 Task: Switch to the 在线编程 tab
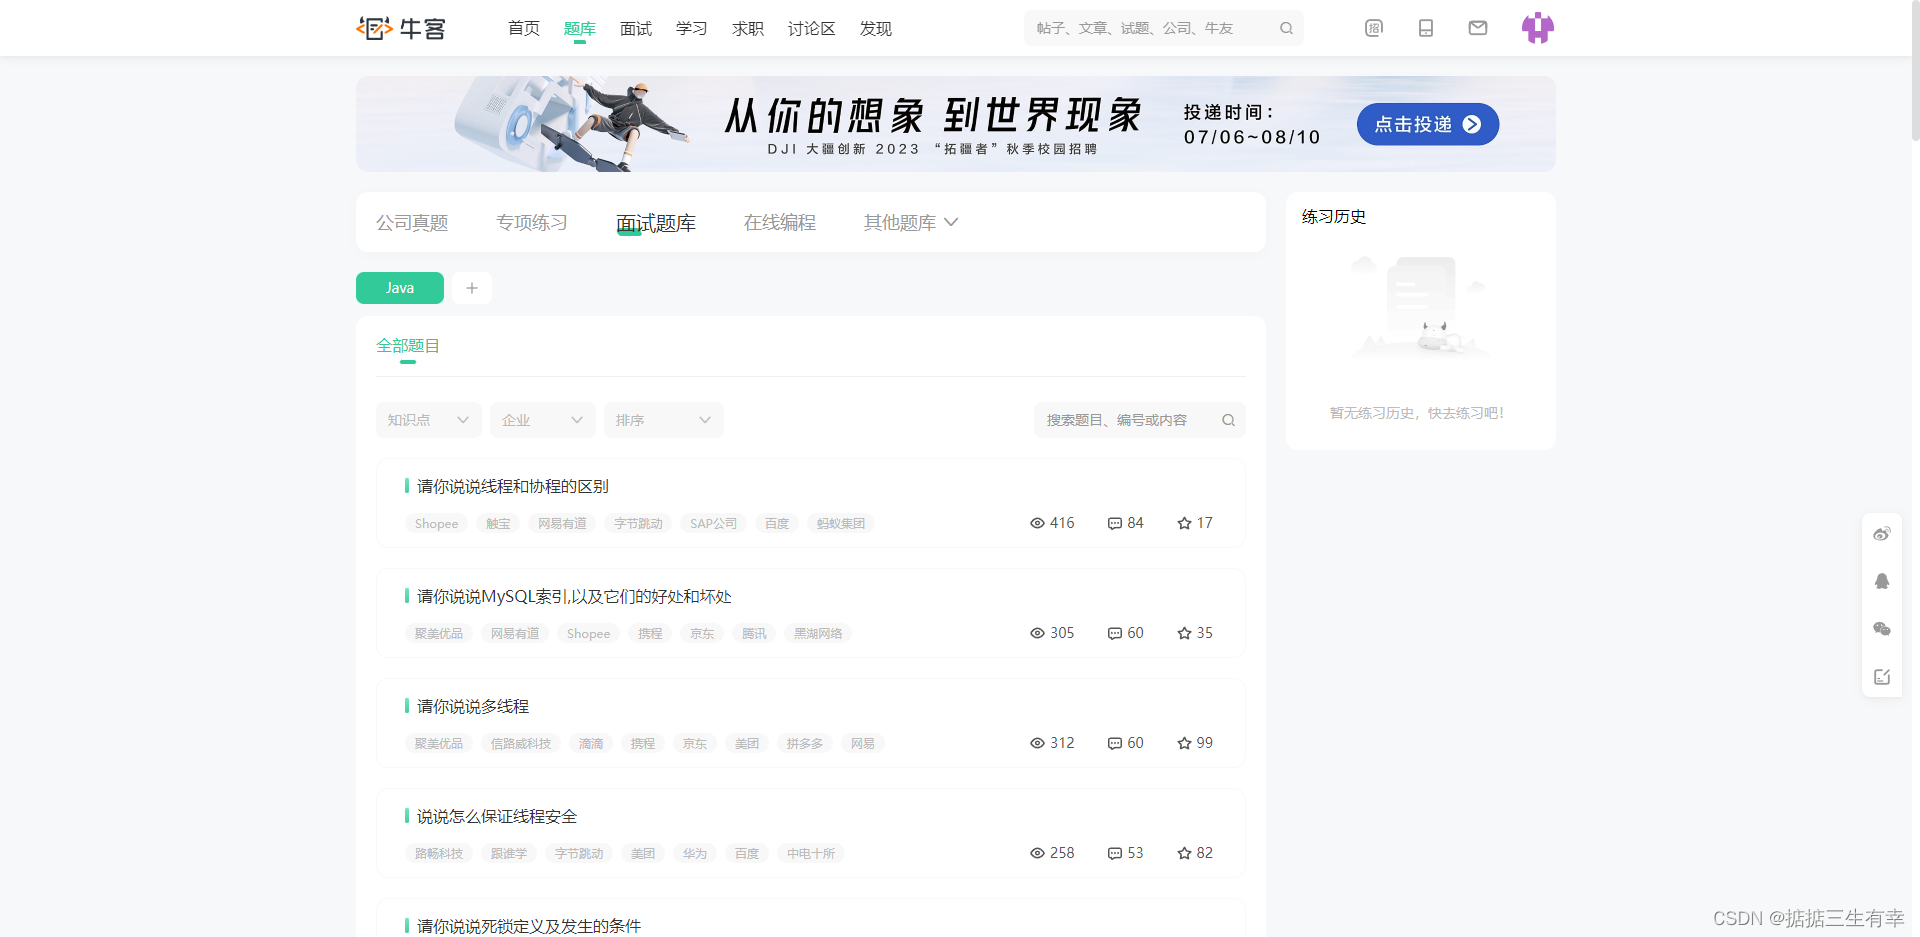click(x=780, y=222)
